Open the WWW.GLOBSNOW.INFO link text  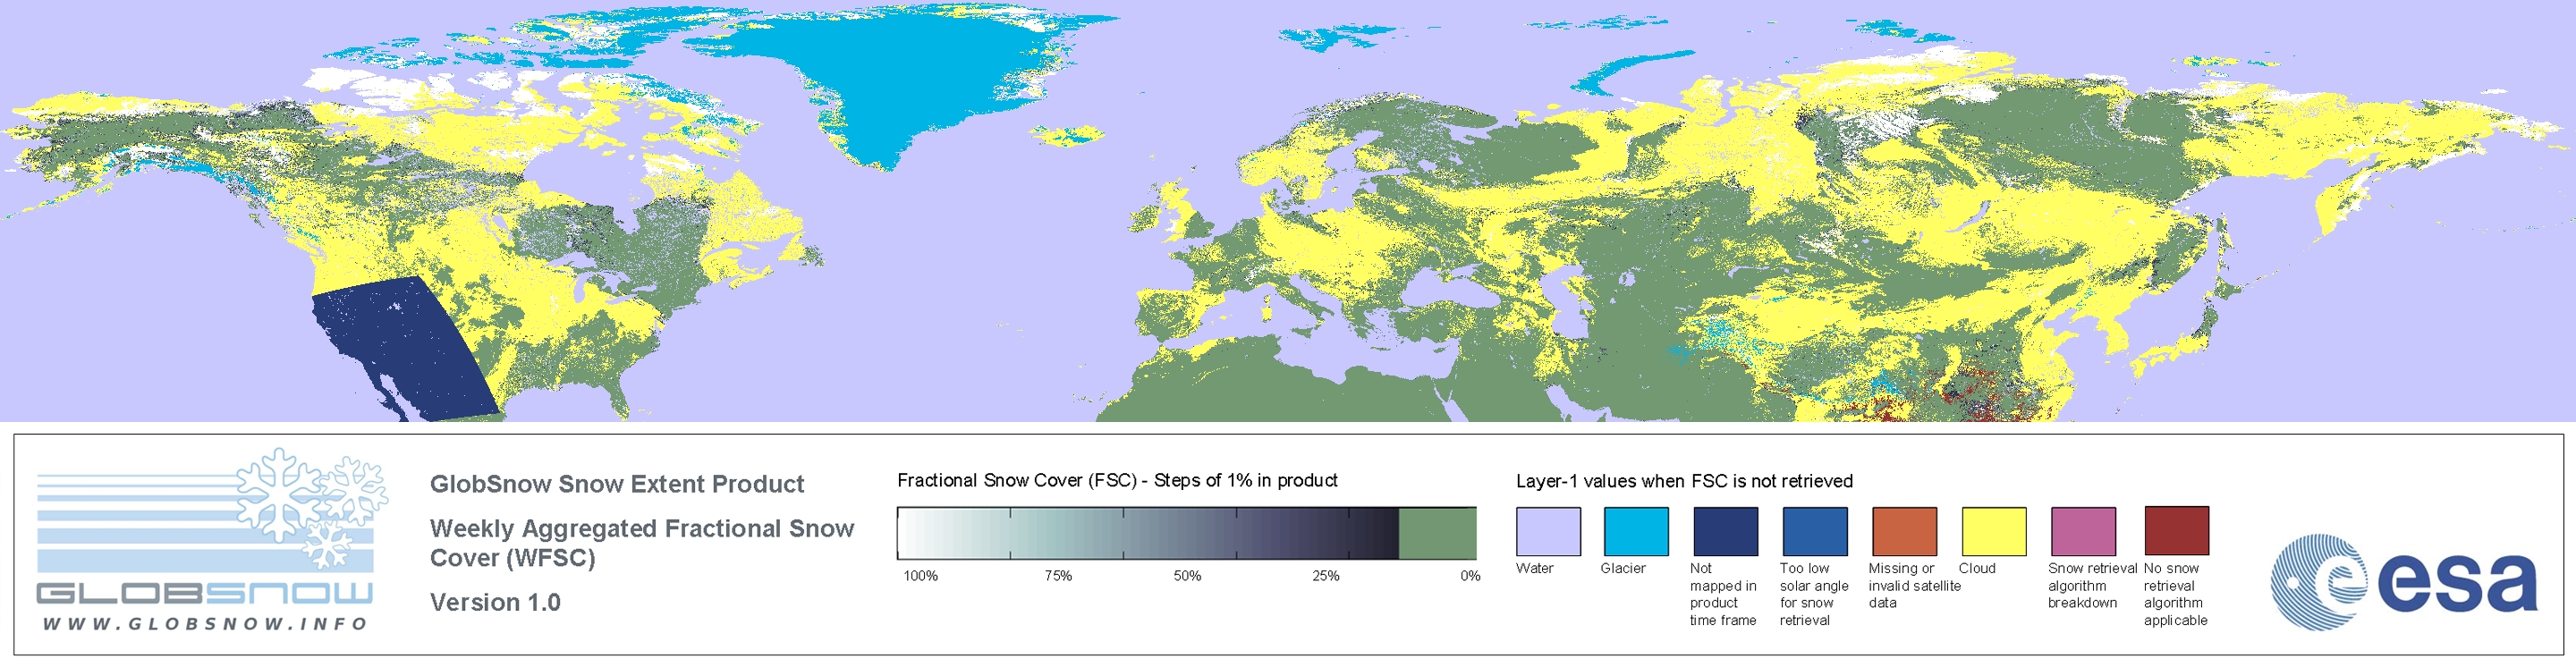[205, 623]
